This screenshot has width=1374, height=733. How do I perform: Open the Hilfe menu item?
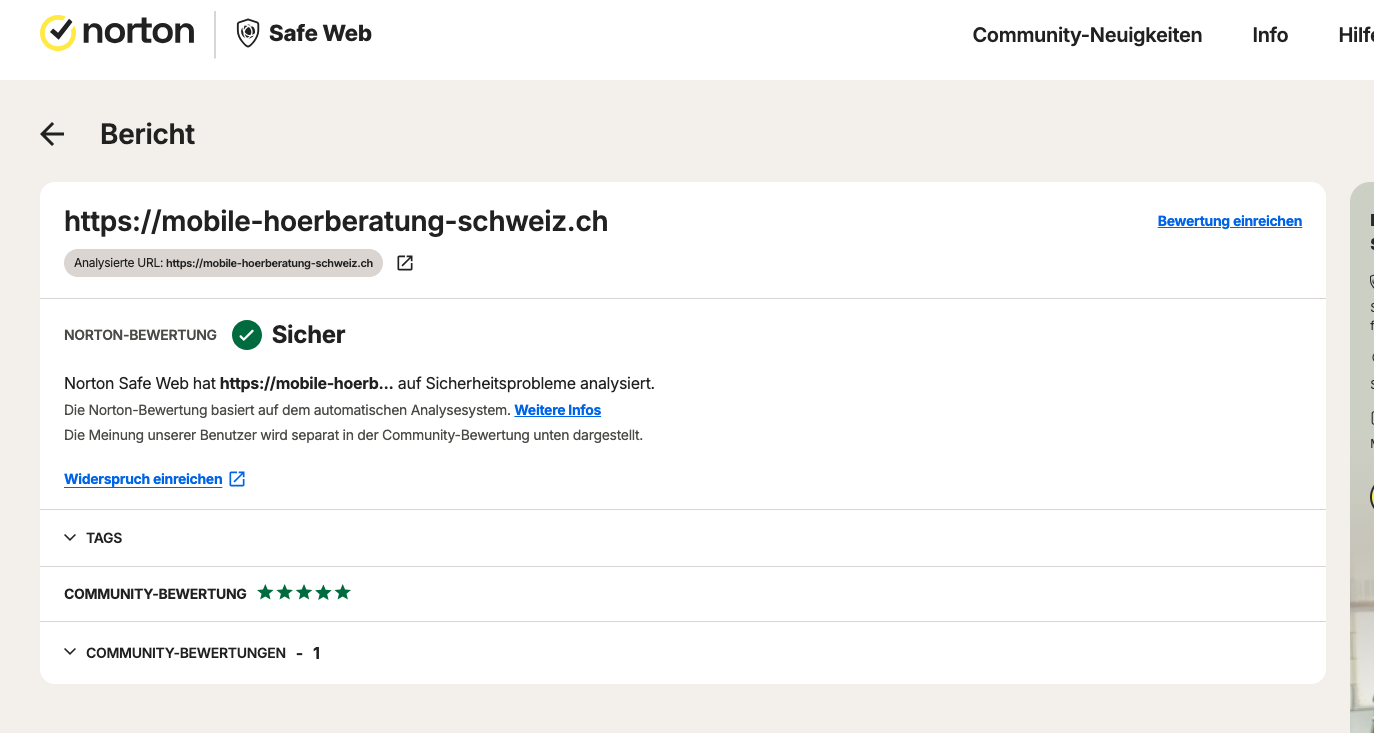point(1356,35)
